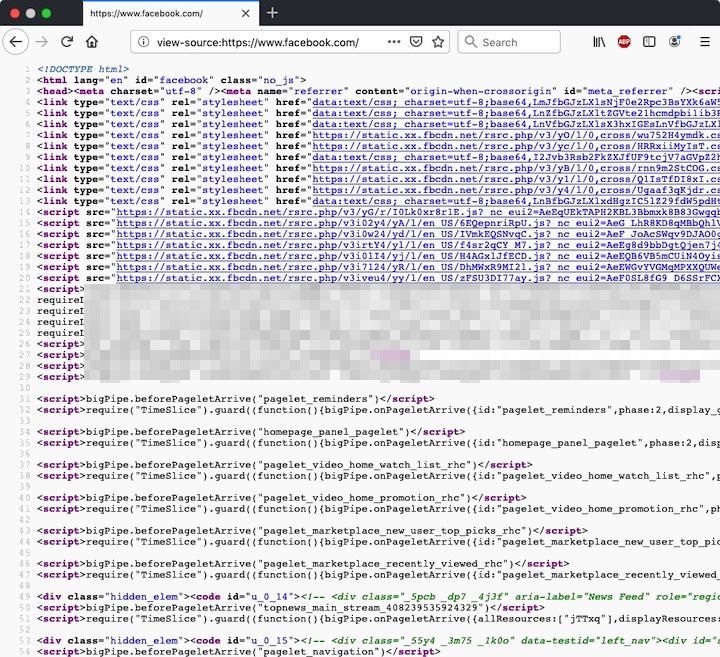This screenshot has width=720, height=657.
Task: Open the base64 stylesheet link on line 13
Action: coord(516,202)
